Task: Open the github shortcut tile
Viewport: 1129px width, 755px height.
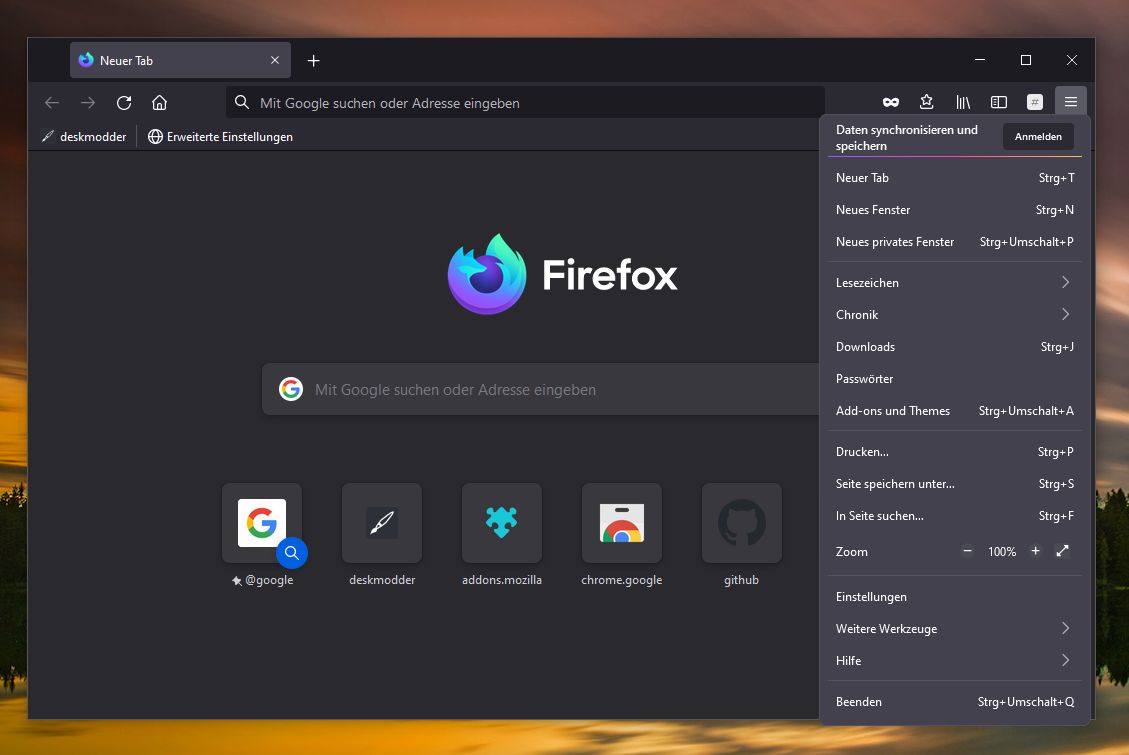Action: coord(742,523)
